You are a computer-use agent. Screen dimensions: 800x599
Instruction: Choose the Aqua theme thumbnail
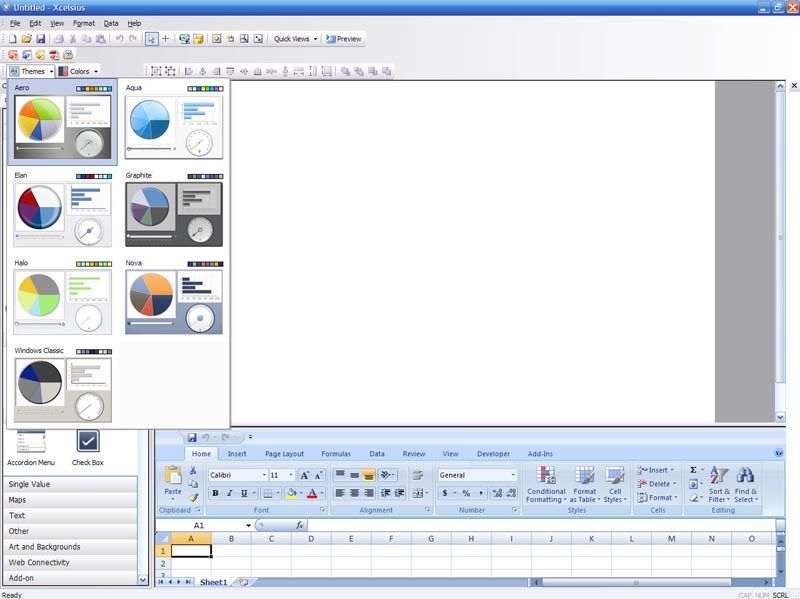(174, 128)
